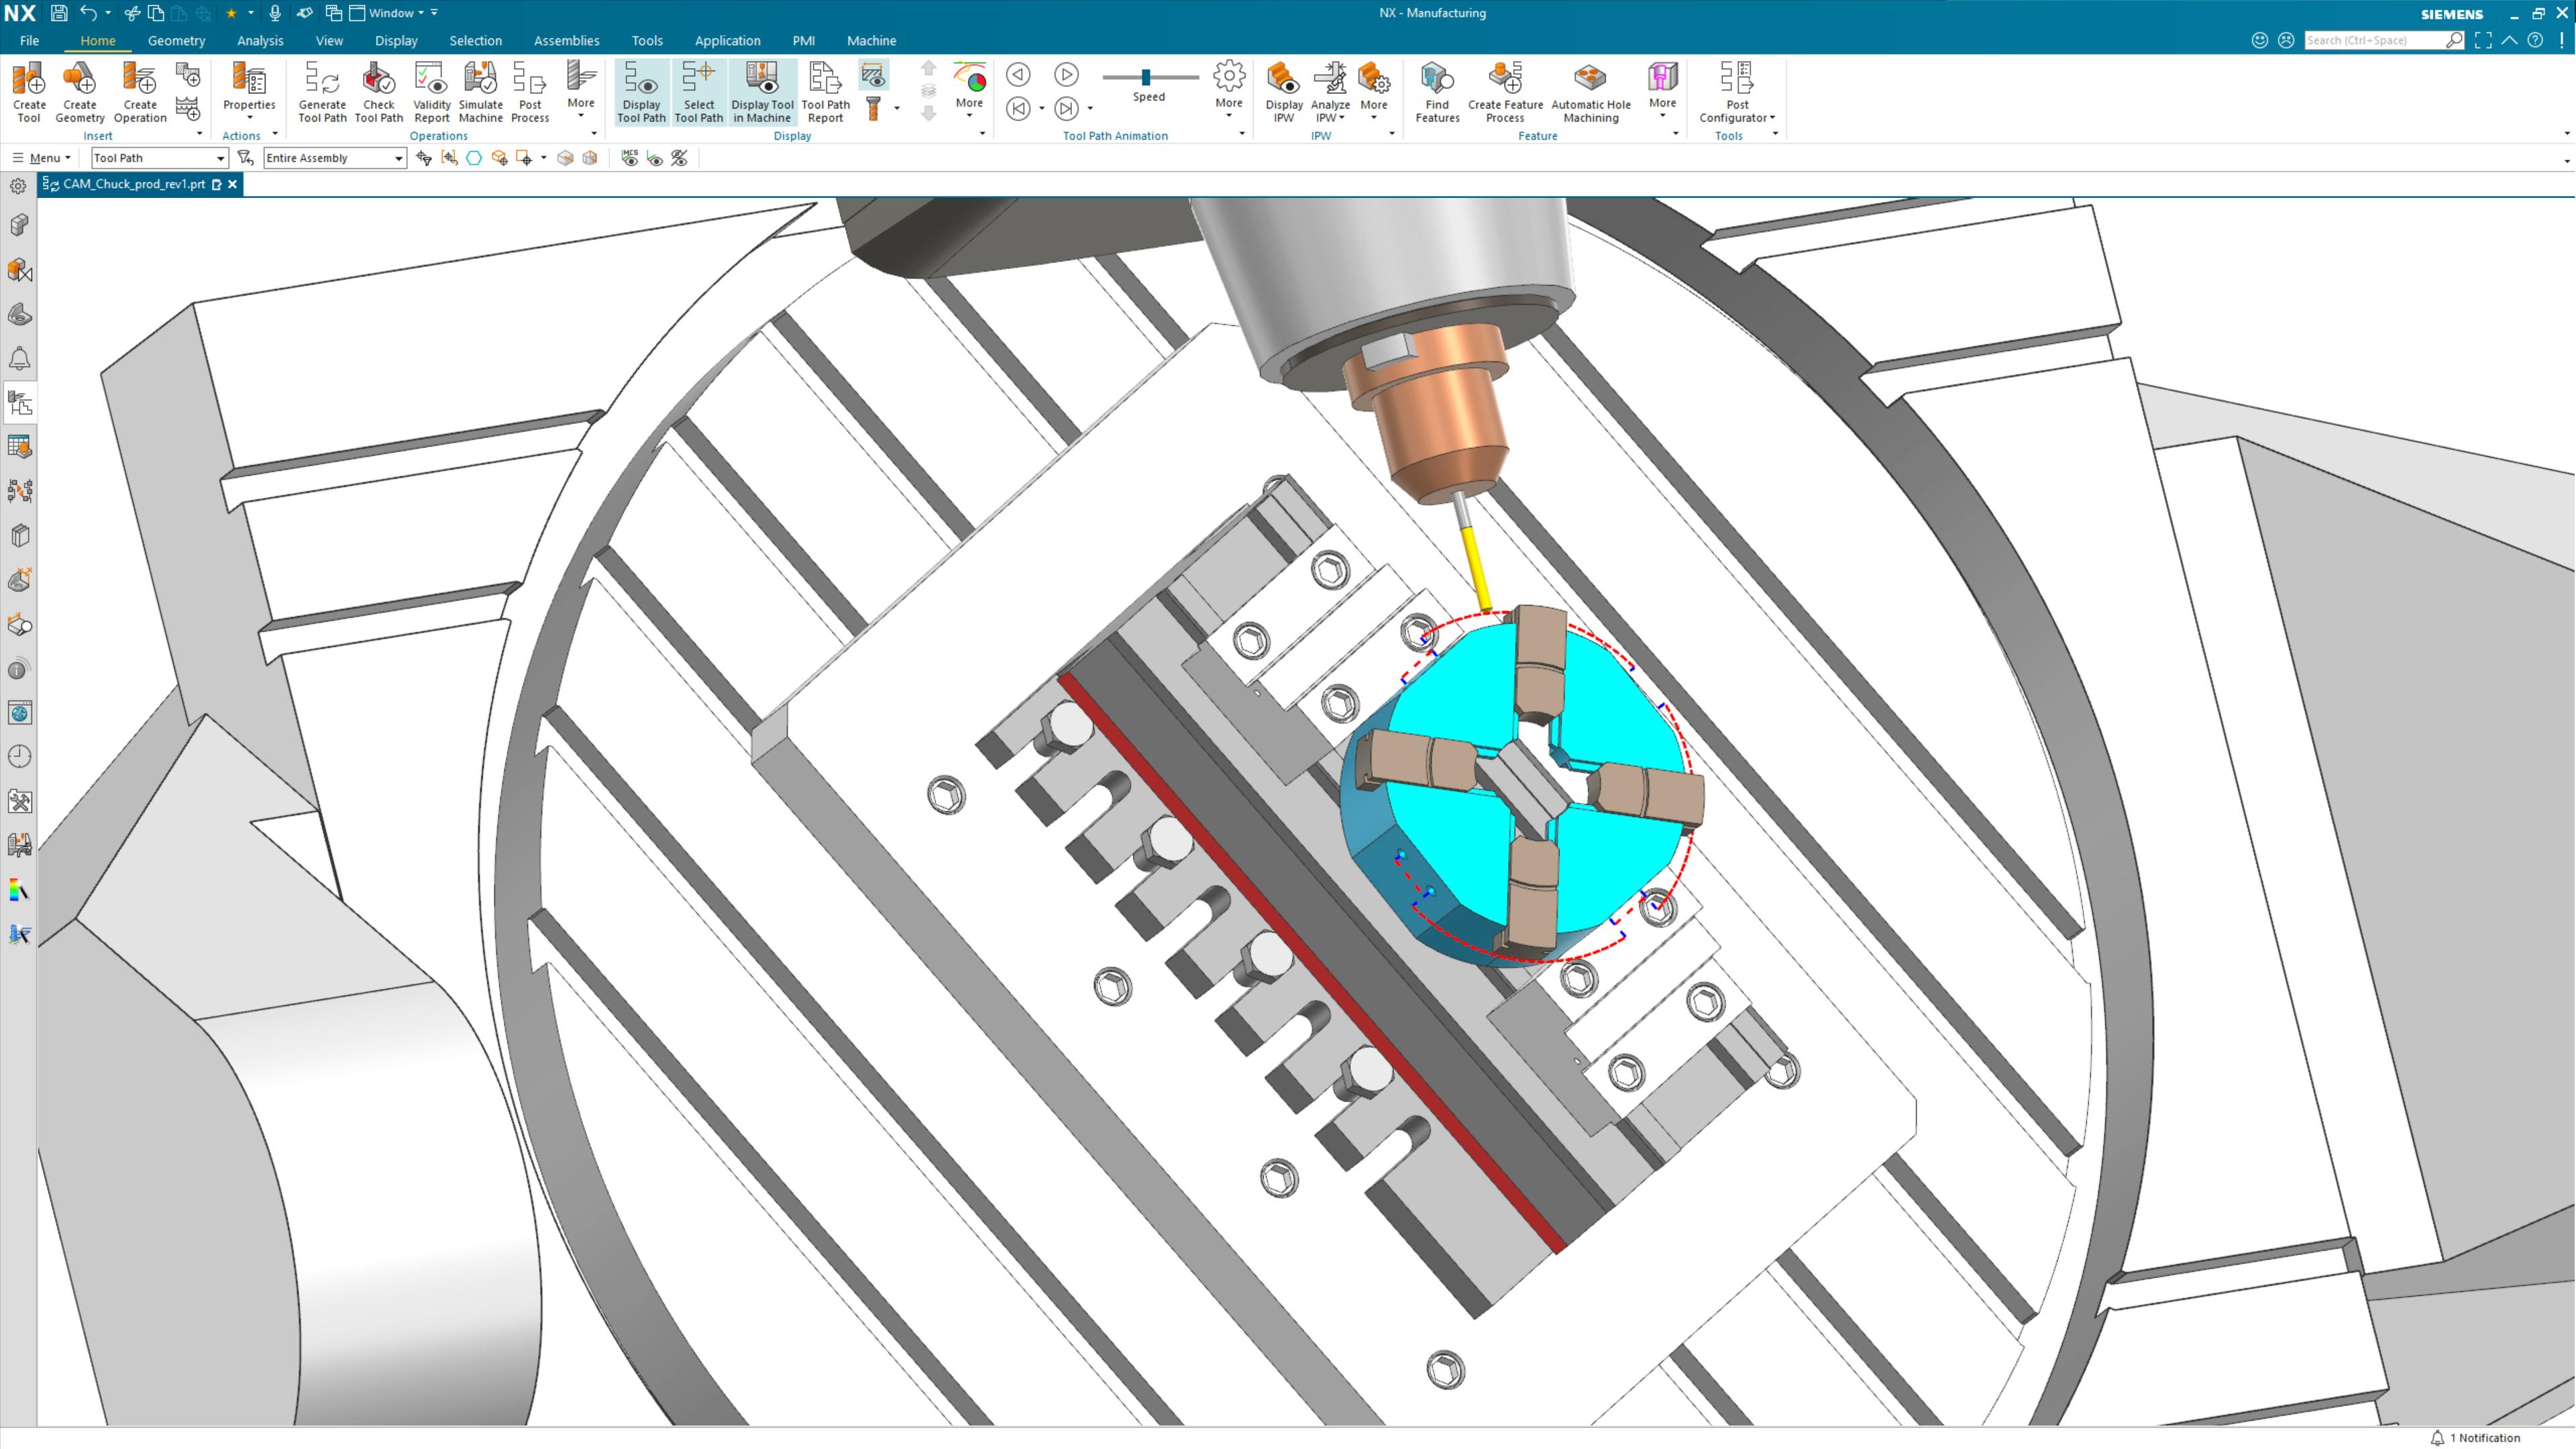This screenshot has width=2576, height=1449.
Task: Open Simulate Machine
Action: (x=481, y=92)
